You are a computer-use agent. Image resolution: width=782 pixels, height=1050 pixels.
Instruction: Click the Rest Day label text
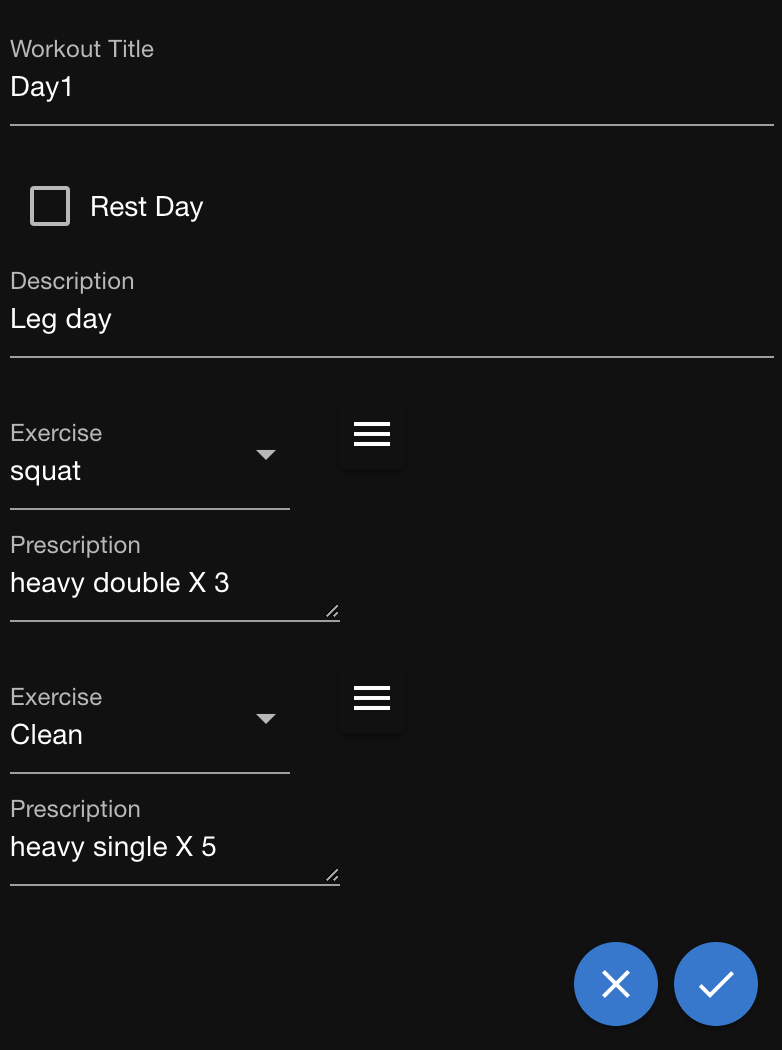click(x=147, y=207)
